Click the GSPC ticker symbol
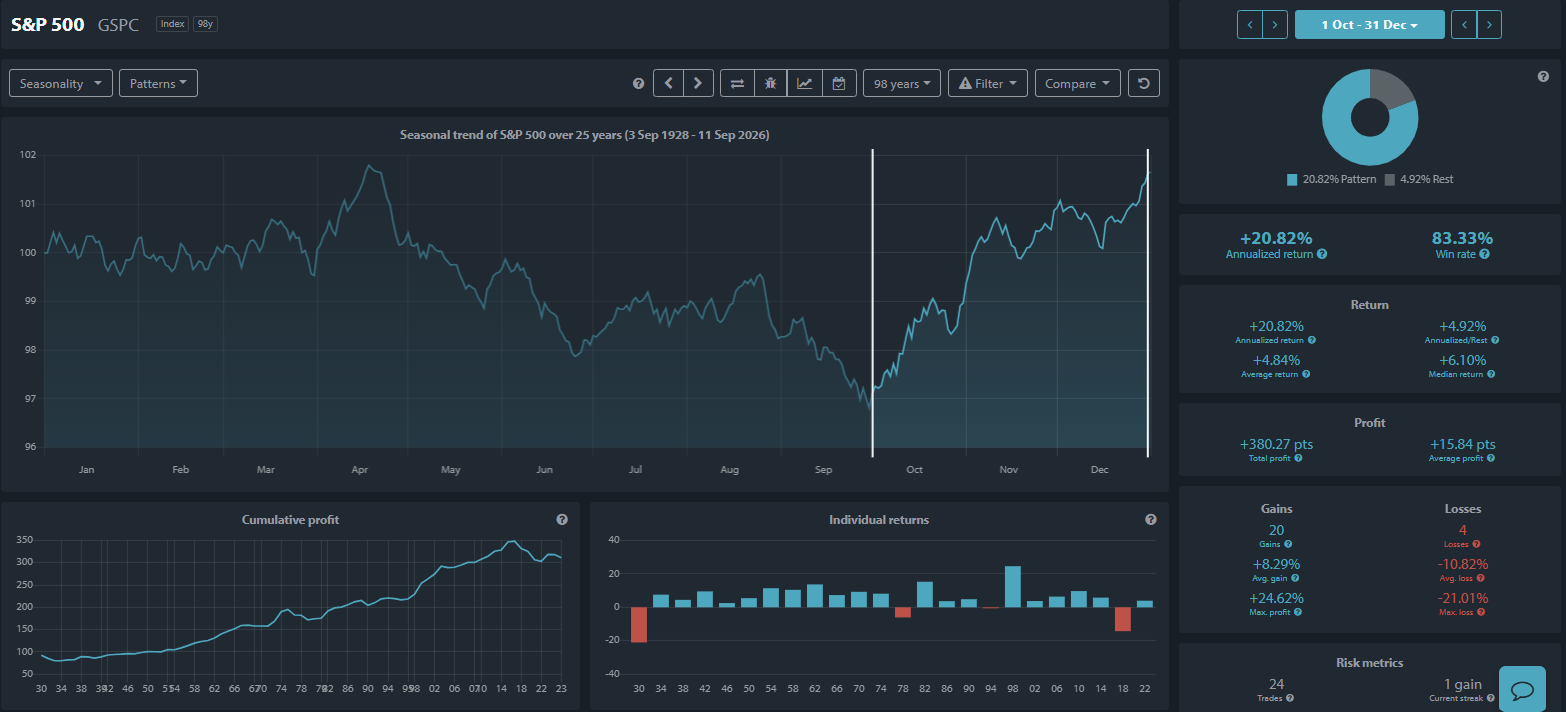Screen dimensions: 1566x712 pyautogui.click(x=118, y=25)
